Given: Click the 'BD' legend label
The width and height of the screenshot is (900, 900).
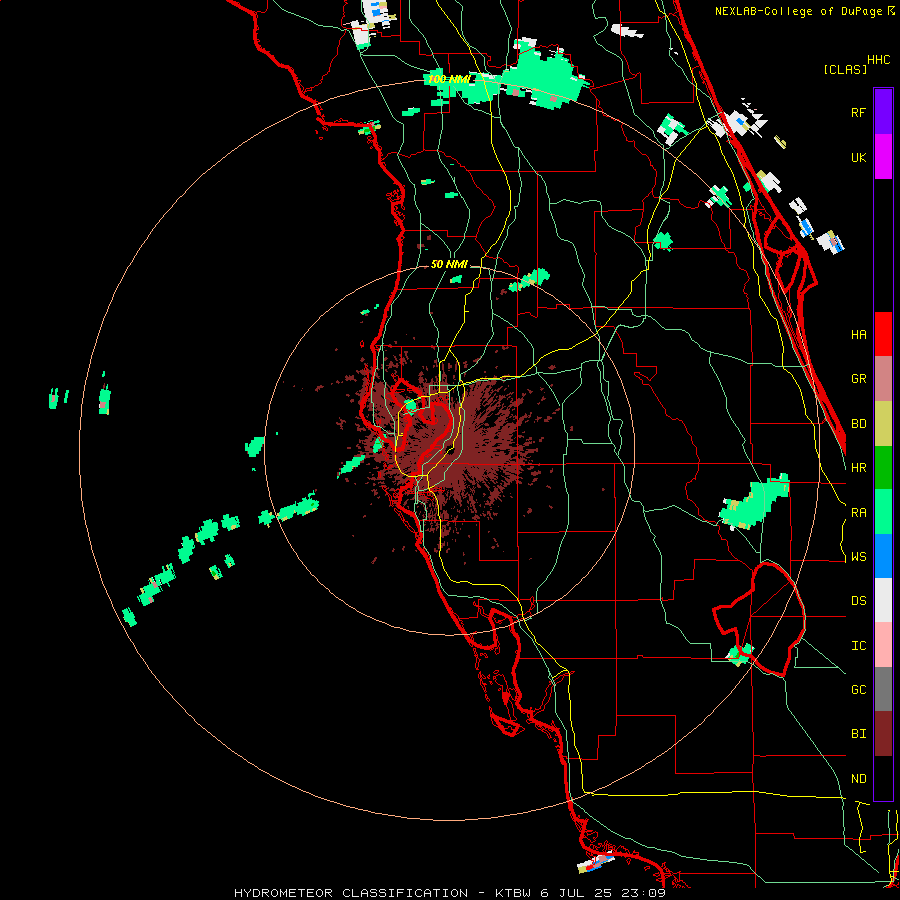Looking at the screenshot, I should (x=858, y=424).
